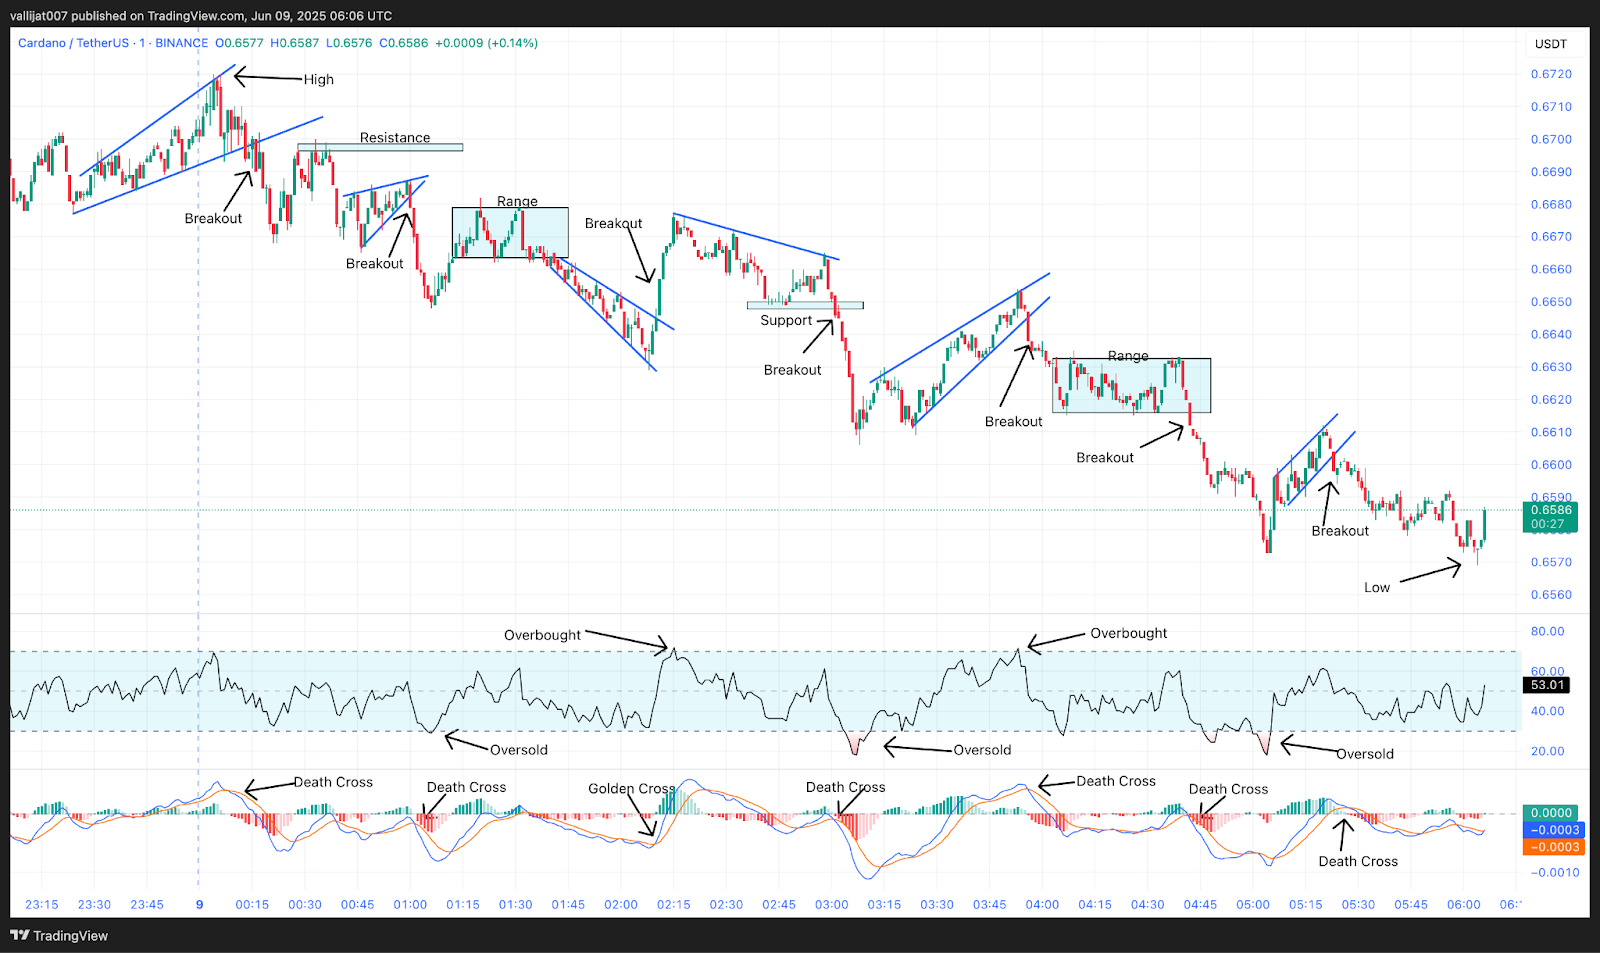
Task: Select the 'Support' annotation label
Action: point(786,320)
